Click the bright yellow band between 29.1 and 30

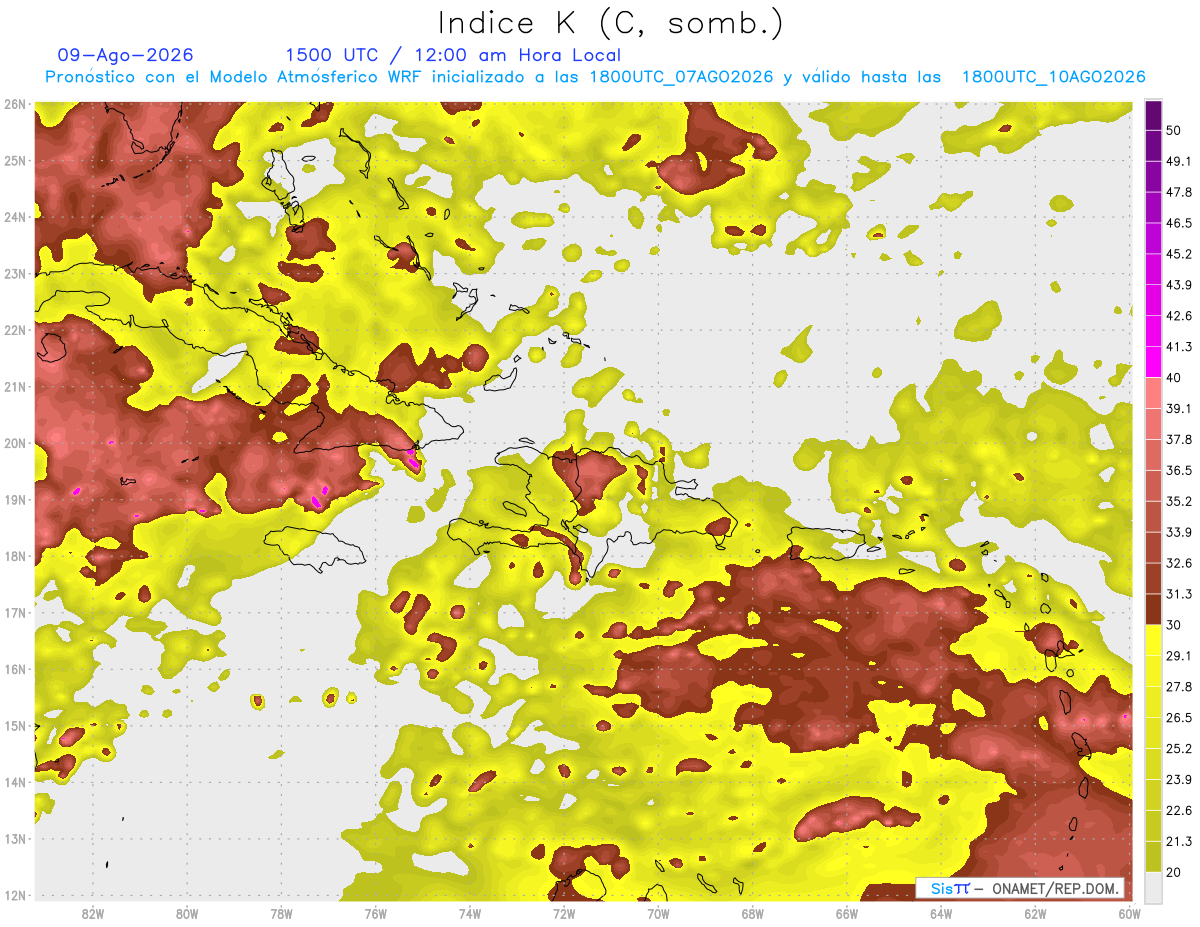(1153, 639)
